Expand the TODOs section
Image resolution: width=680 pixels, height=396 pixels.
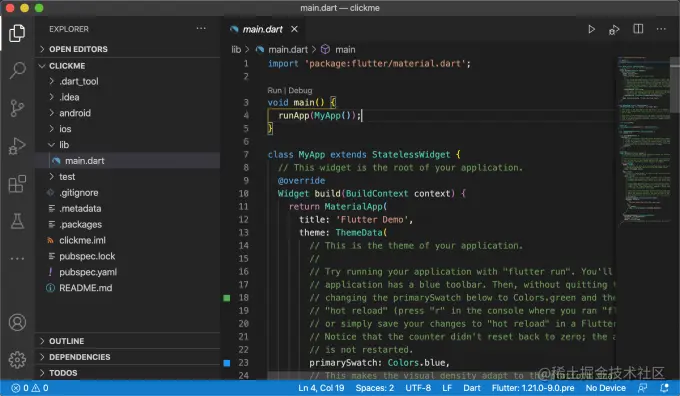pyautogui.click(x=128, y=373)
